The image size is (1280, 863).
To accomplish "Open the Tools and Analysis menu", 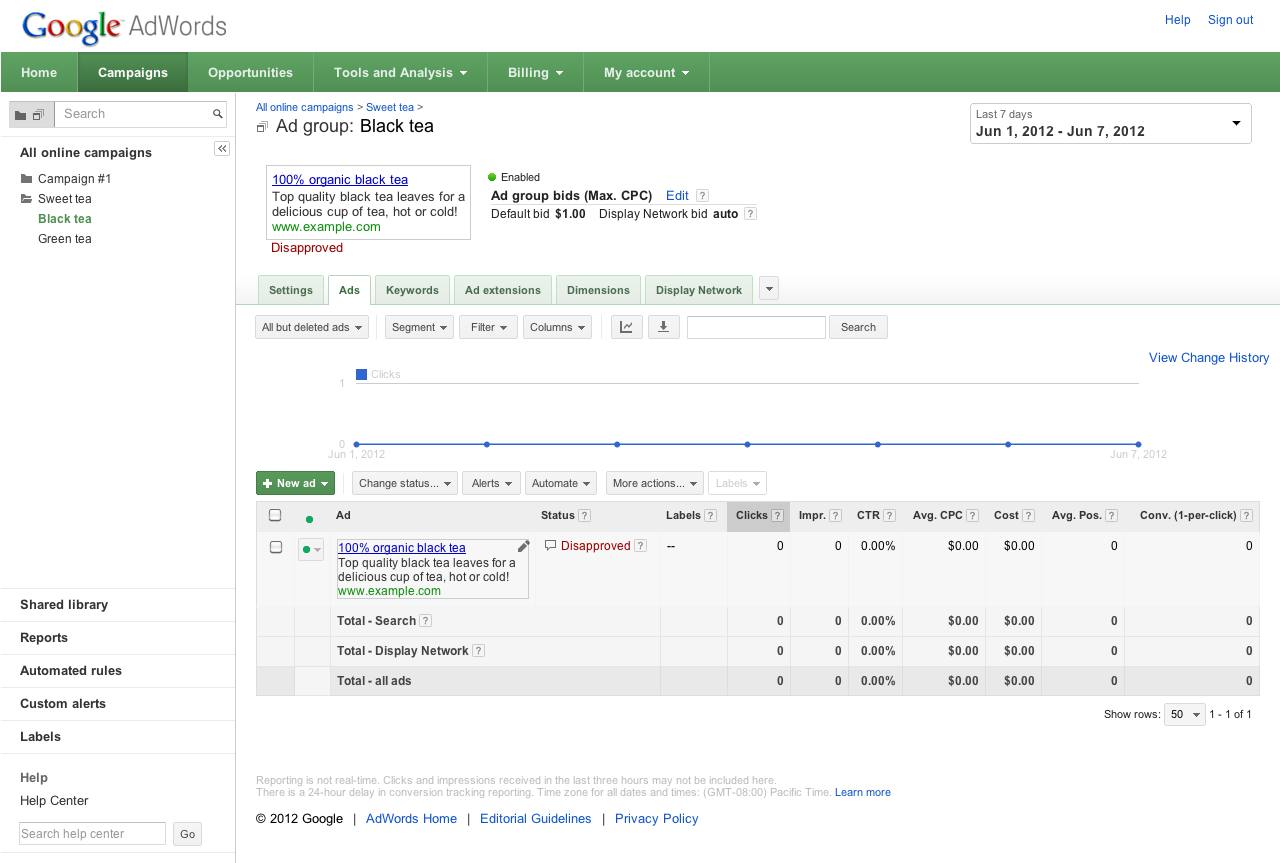I will click(x=400, y=72).
